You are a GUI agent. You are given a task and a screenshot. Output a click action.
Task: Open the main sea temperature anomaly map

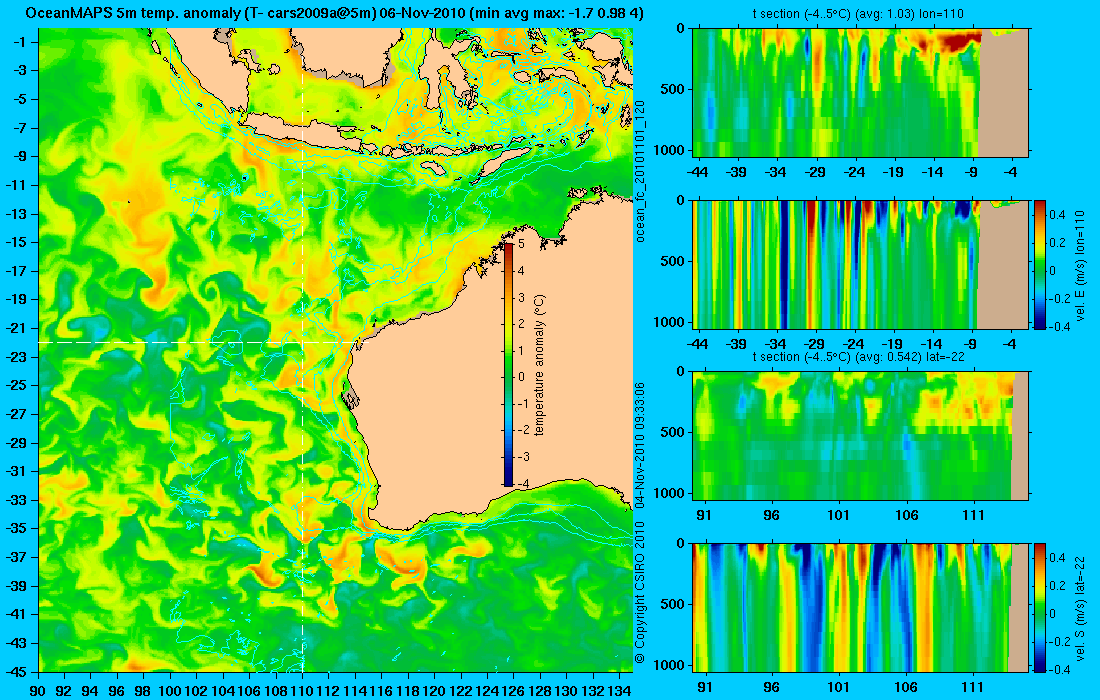coord(335,350)
